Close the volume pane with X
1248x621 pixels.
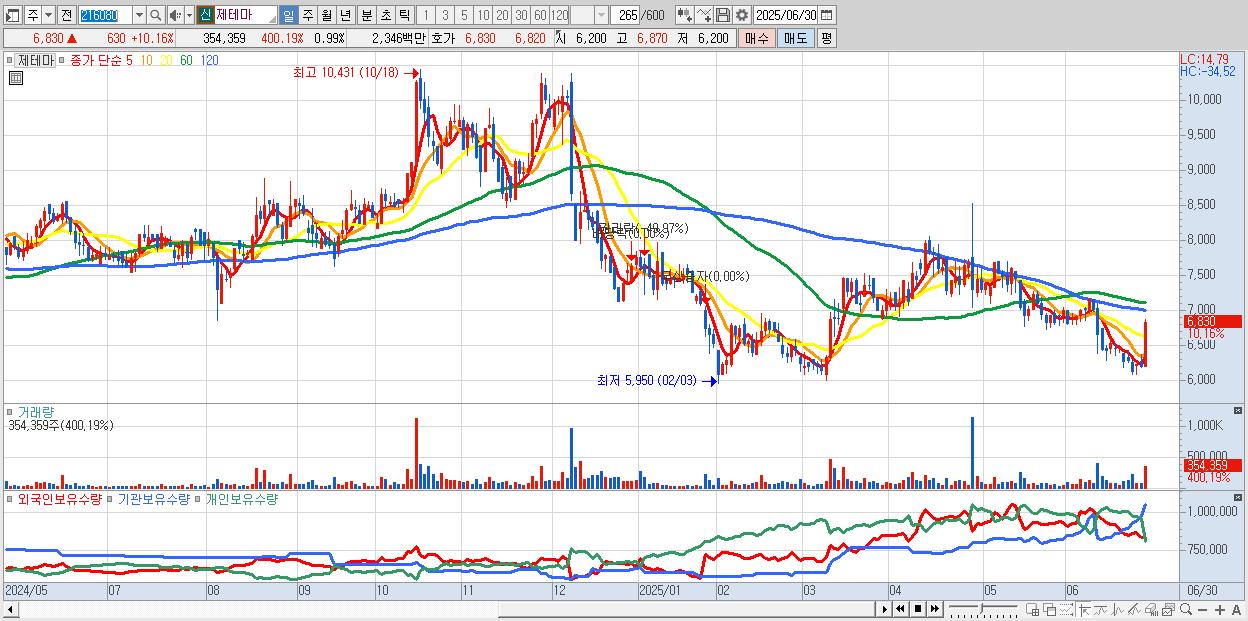pos(1239,411)
